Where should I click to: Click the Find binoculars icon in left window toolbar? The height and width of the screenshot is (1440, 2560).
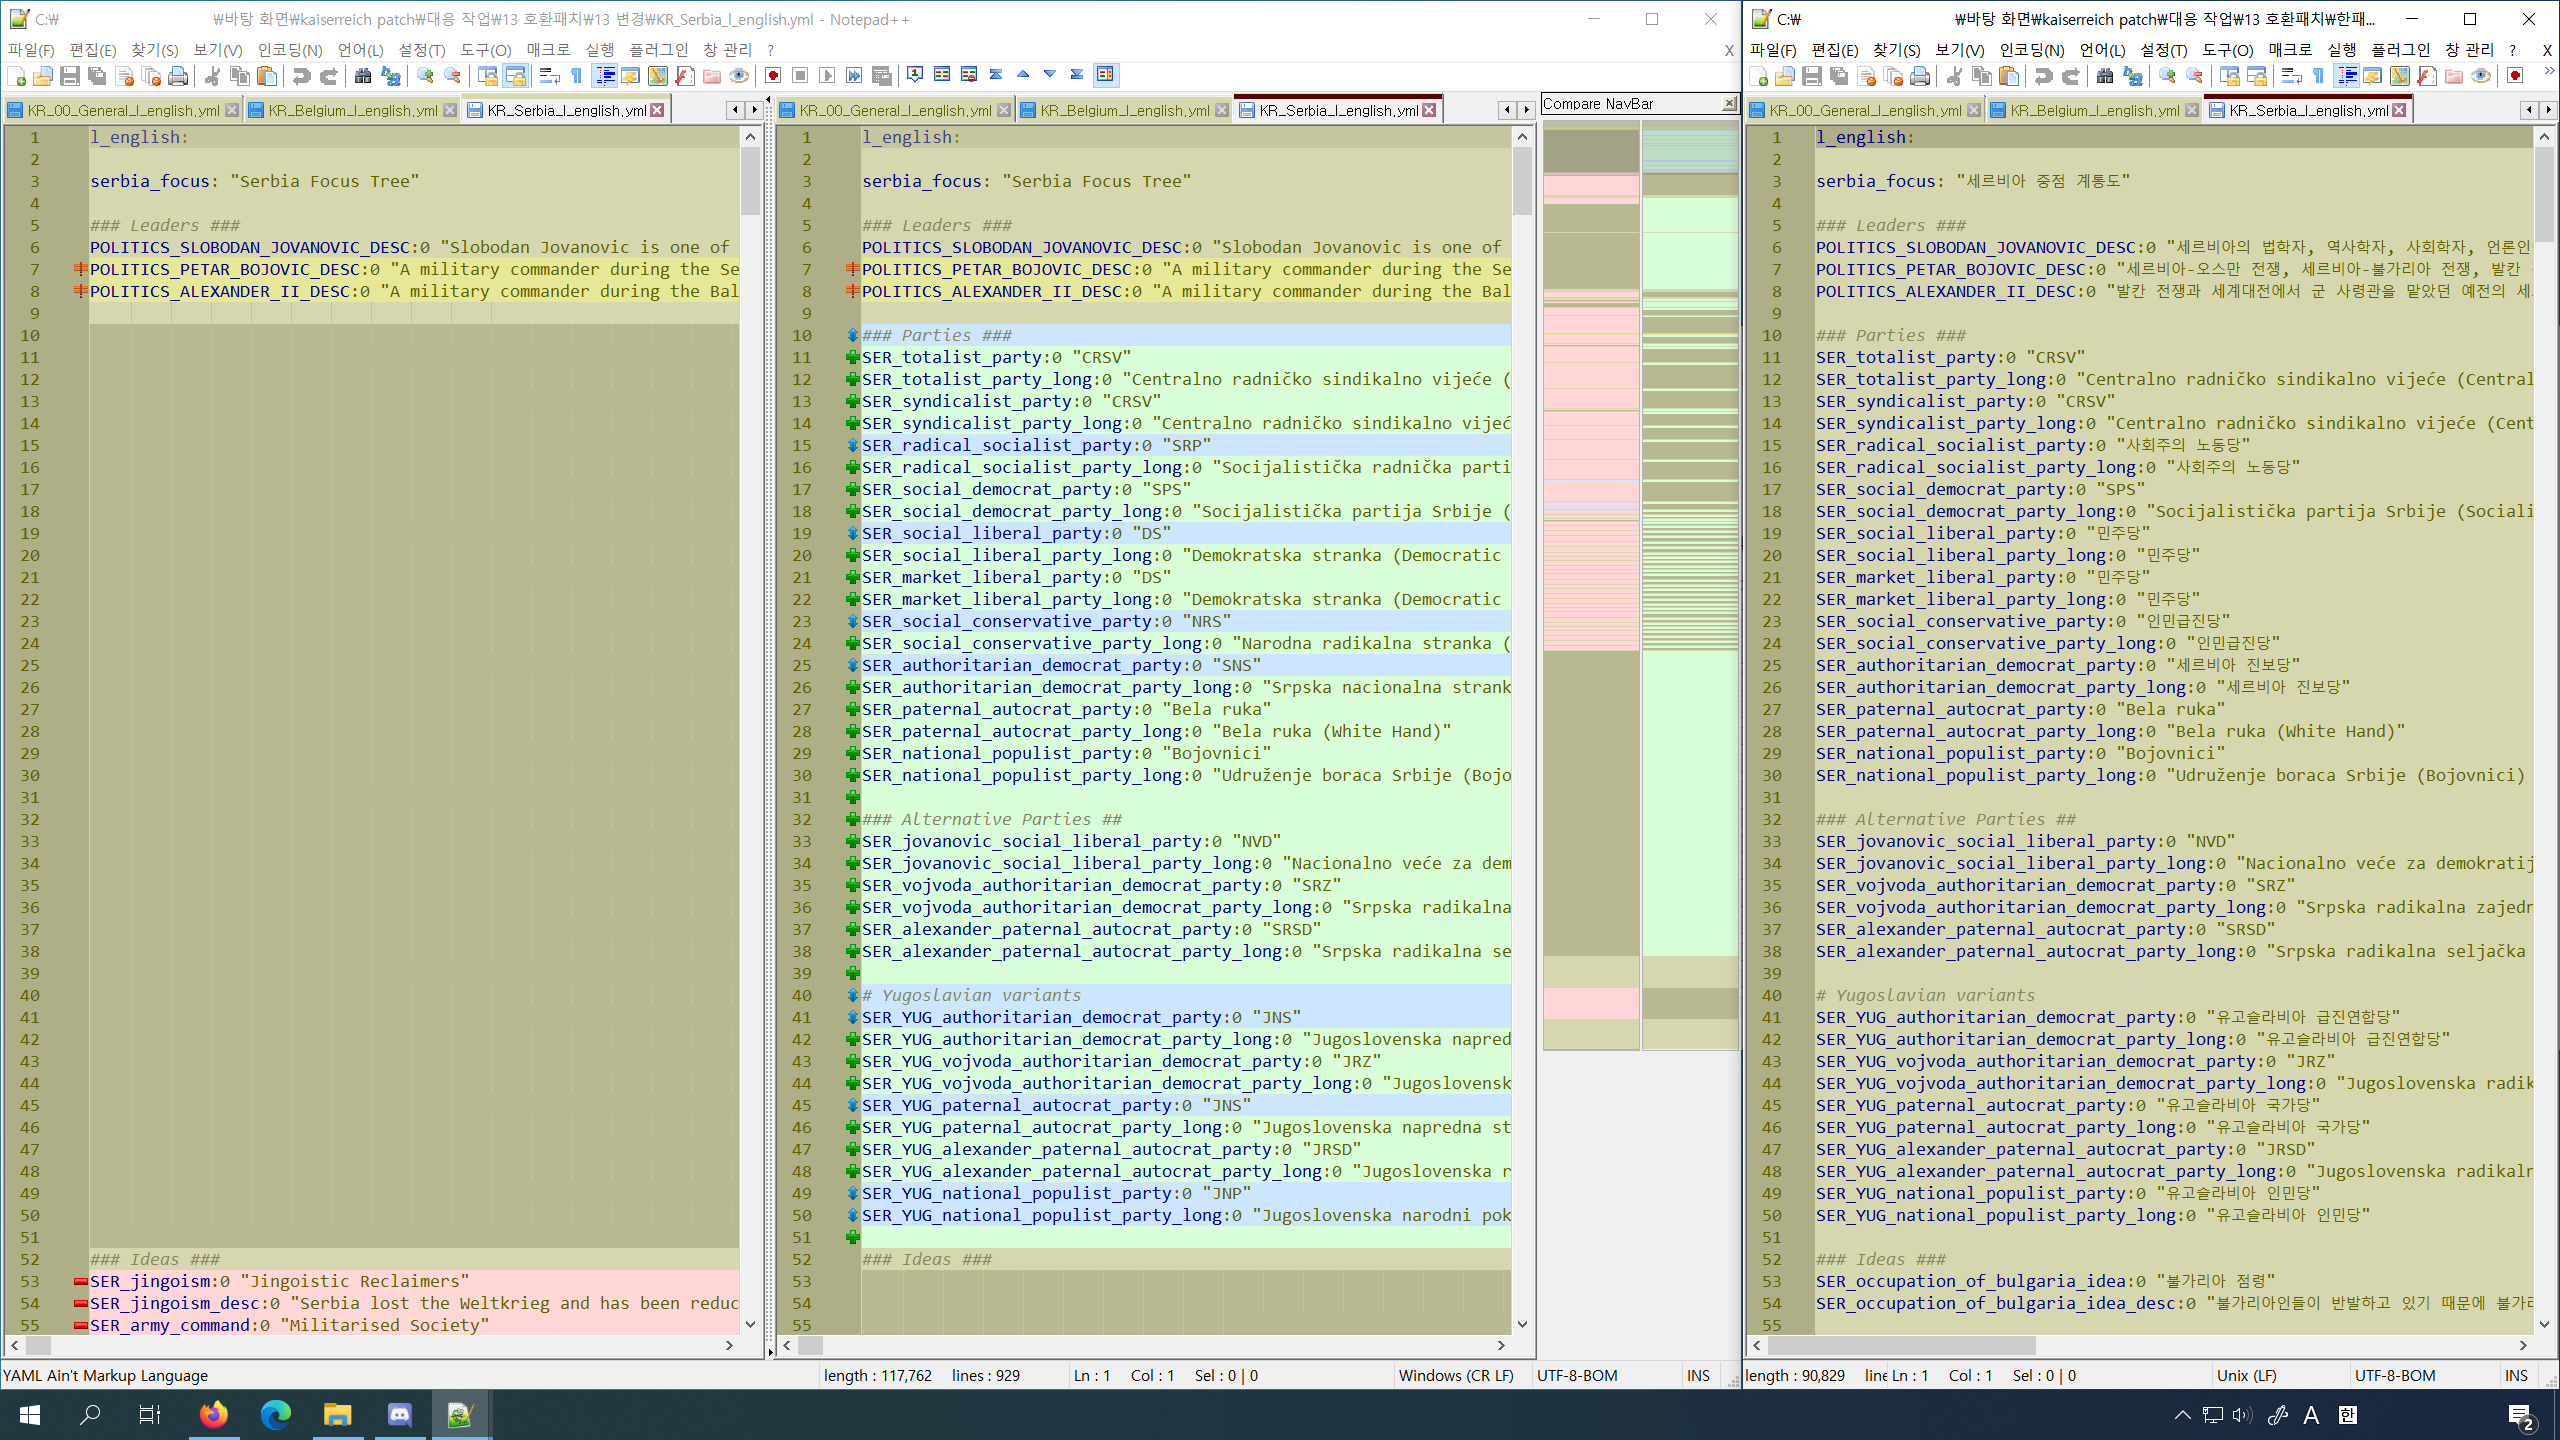(363, 76)
